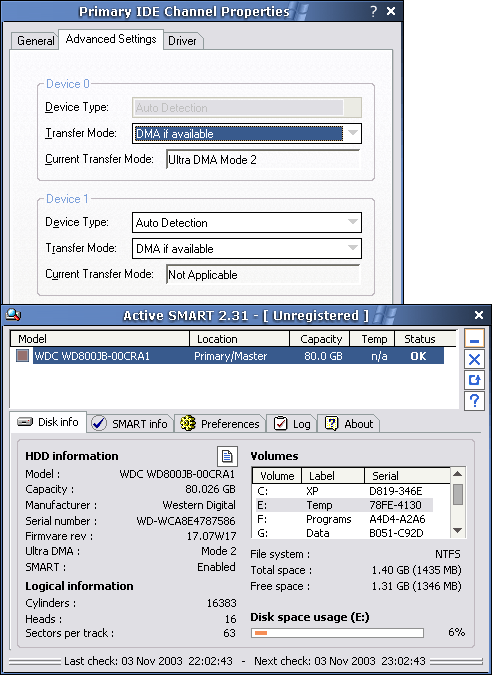Select volume E: Temp row
The height and width of the screenshot is (675, 492).
(342, 505)
